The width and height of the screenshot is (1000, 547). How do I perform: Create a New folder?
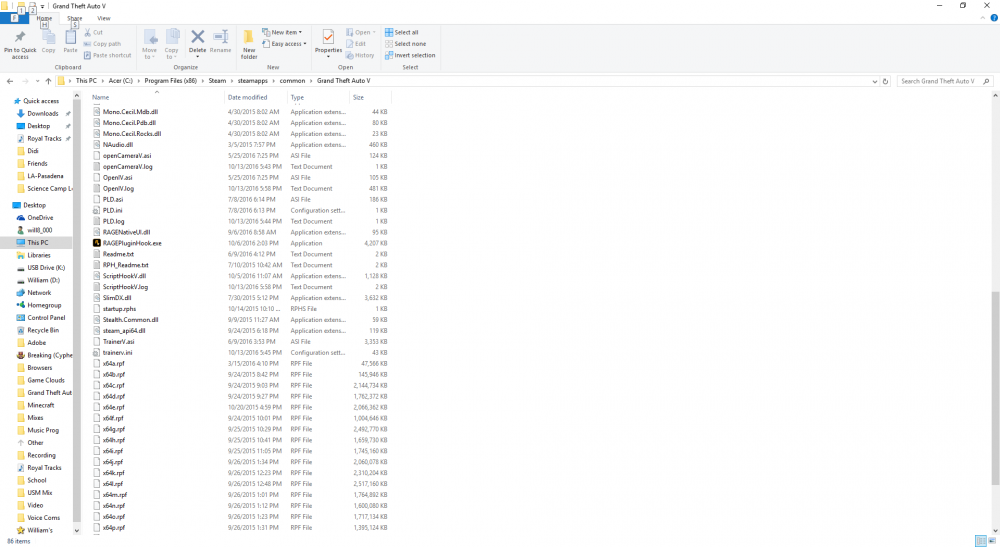tap(249, 44)
